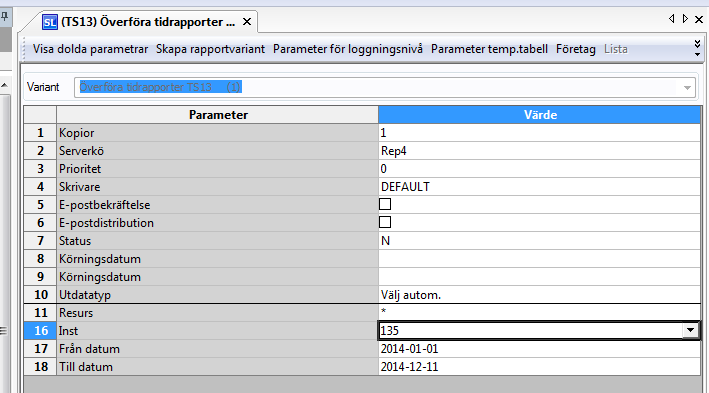Click the SL icon on the TS13 tab
The width and height of the screenshot is (709, 393).
click(x=50, y=22)
